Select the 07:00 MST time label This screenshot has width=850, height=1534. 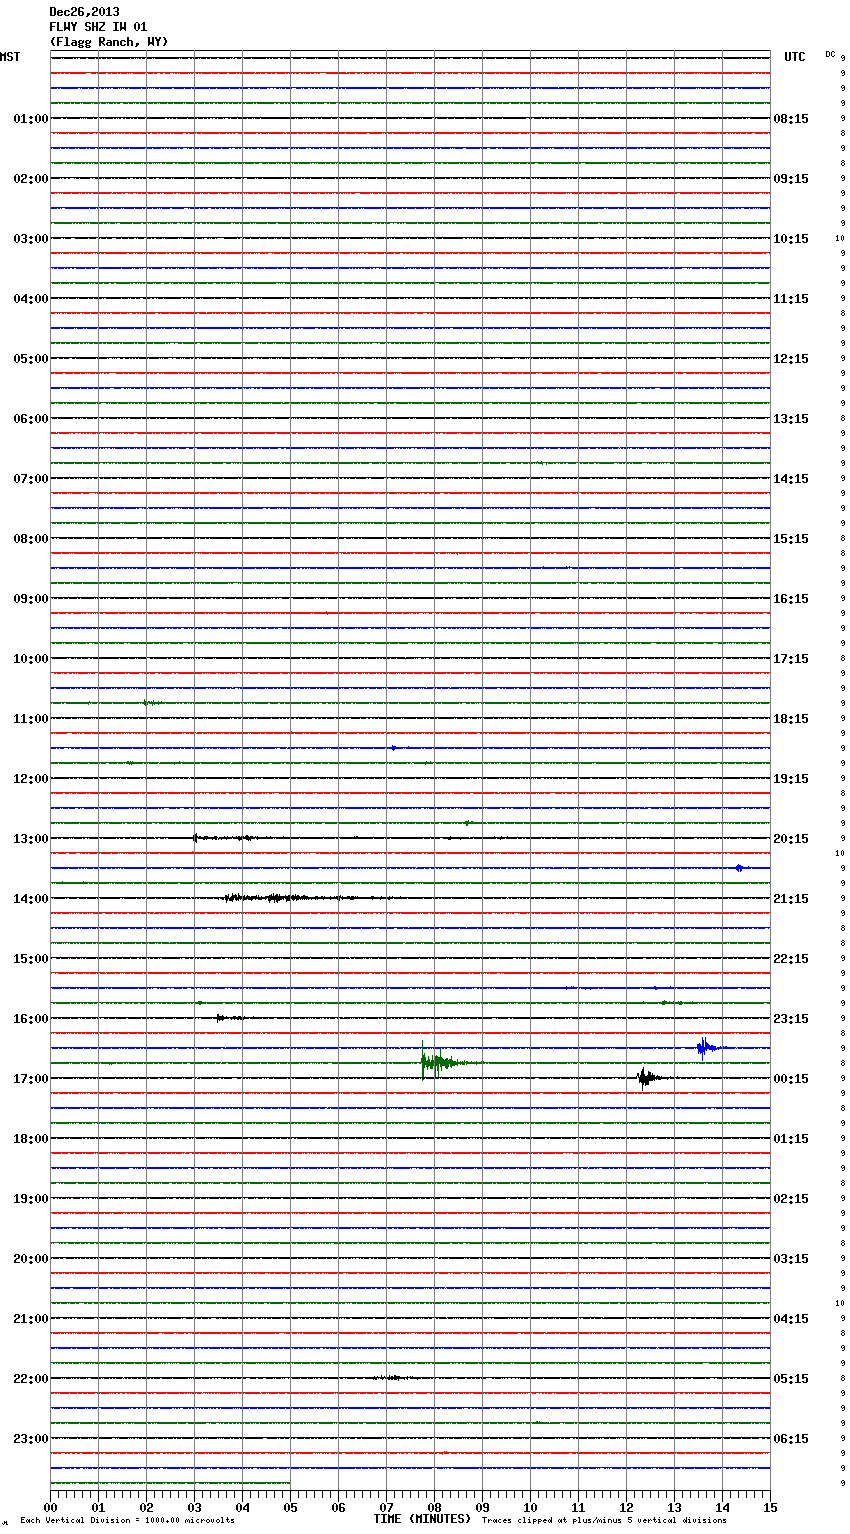pos(30,479)
